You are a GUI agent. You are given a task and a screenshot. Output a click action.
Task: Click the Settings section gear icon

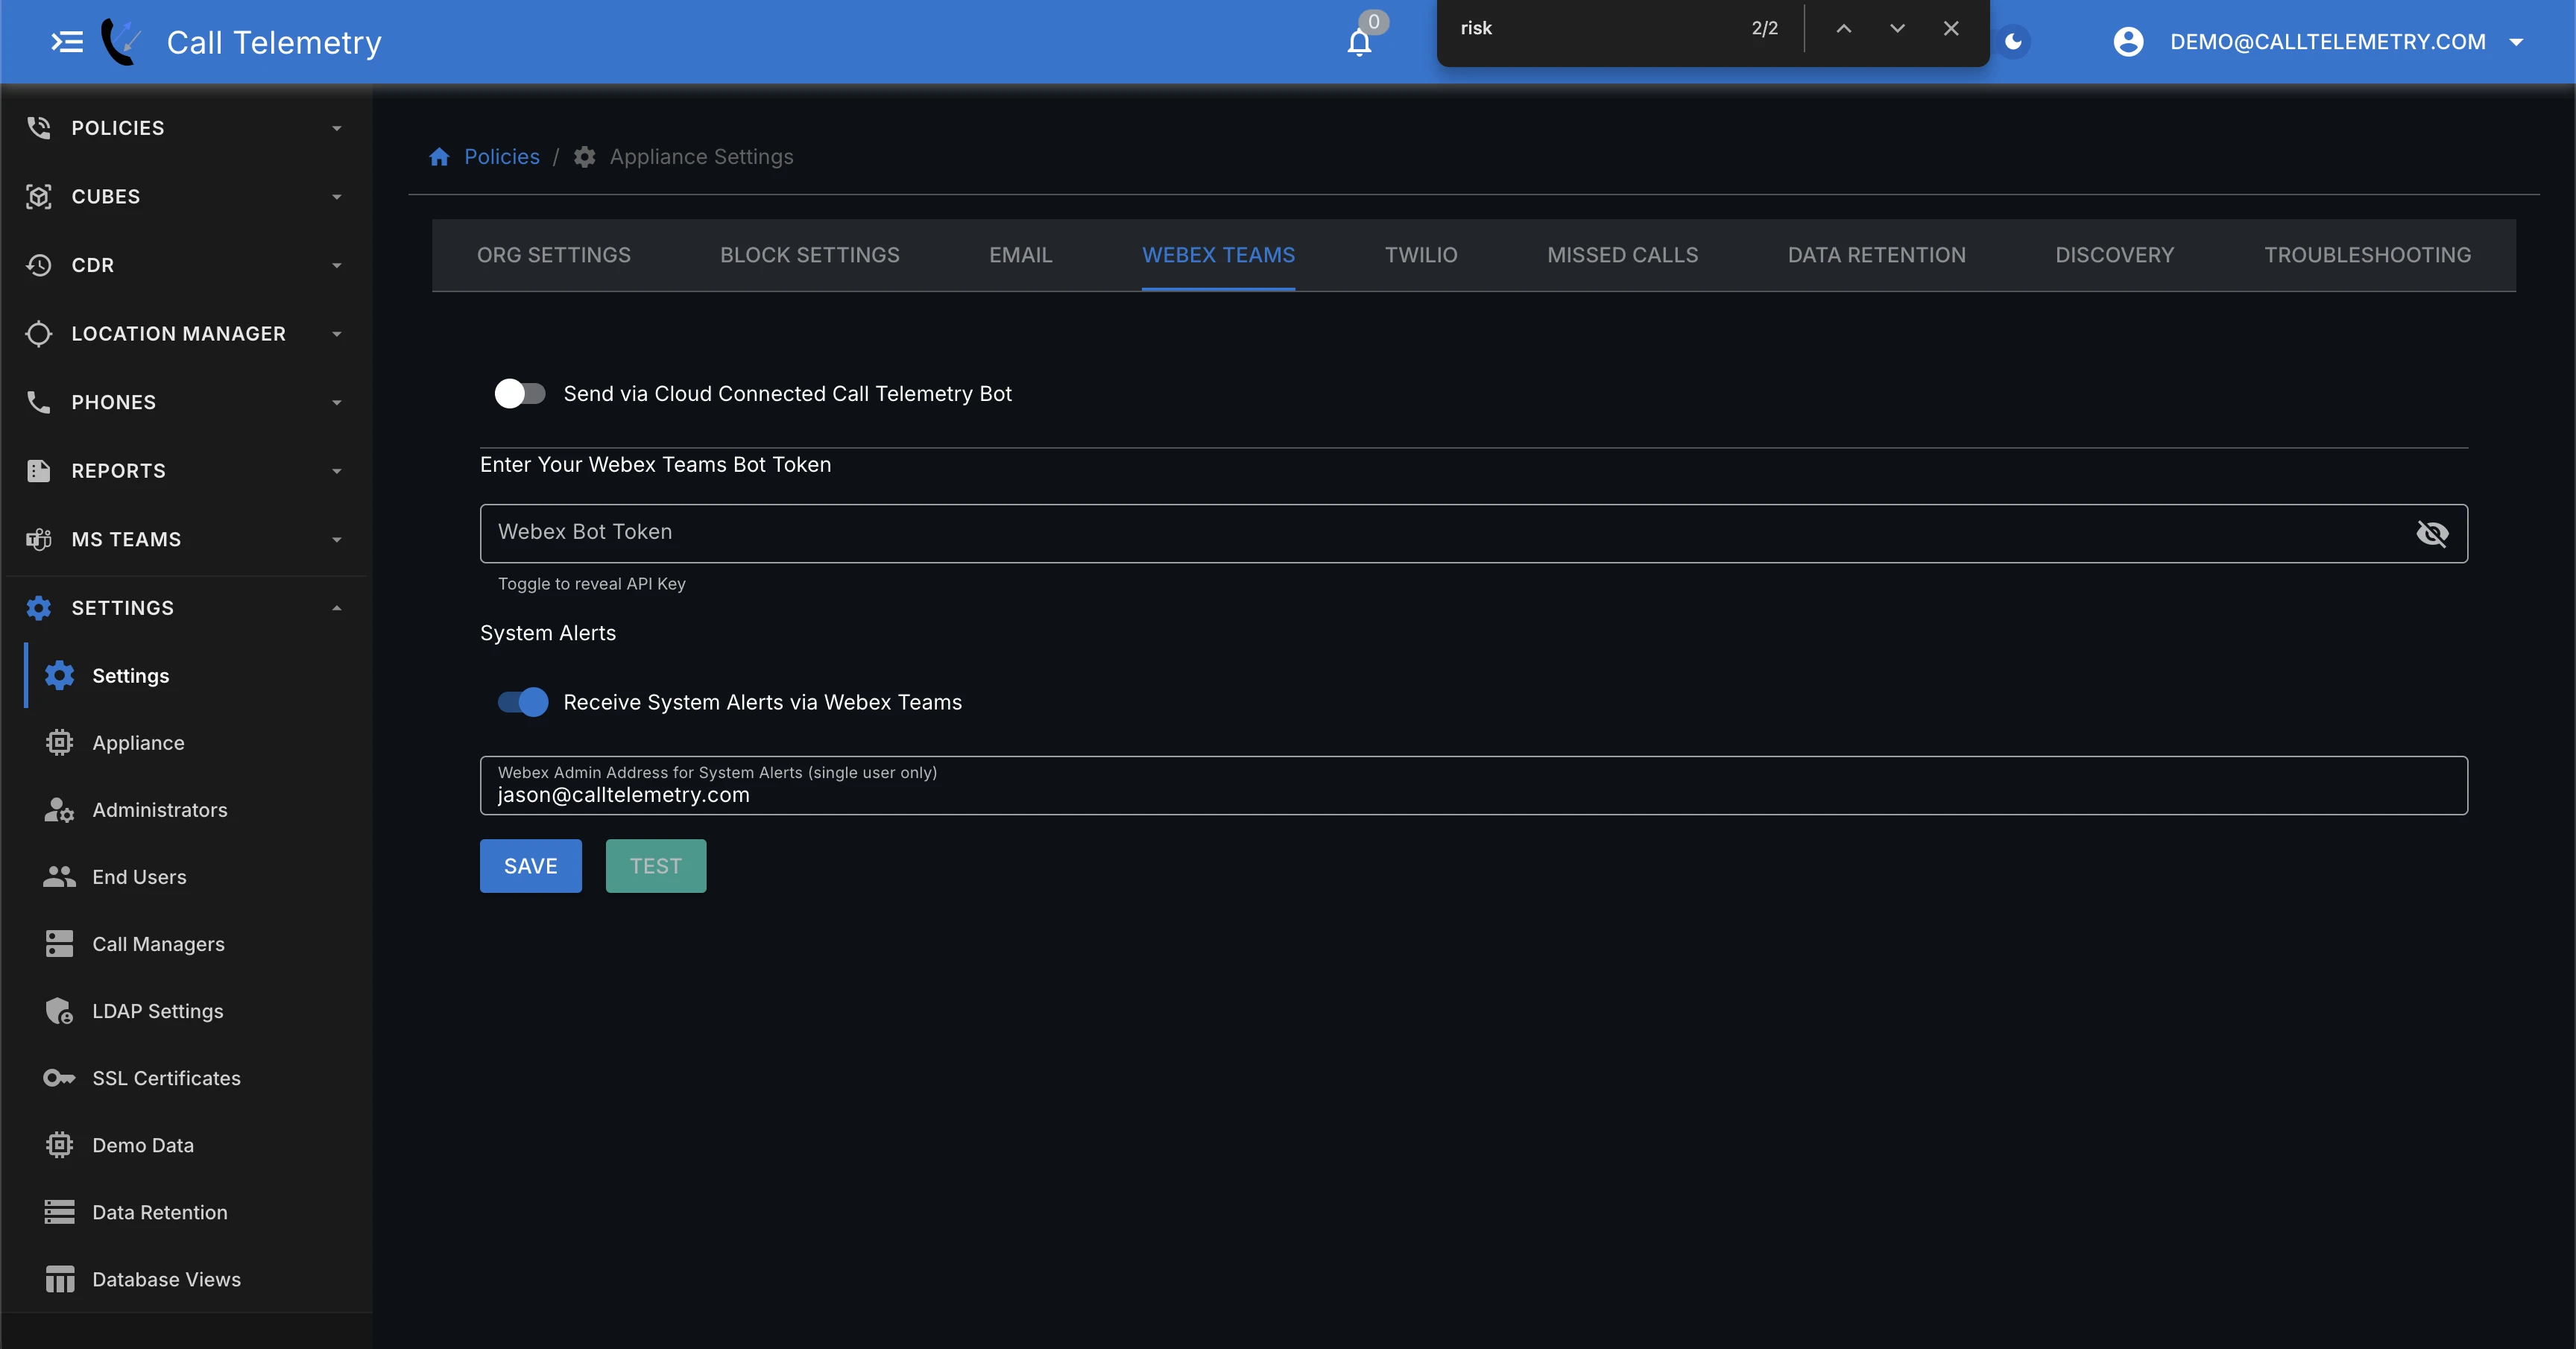tap(39, 608)
